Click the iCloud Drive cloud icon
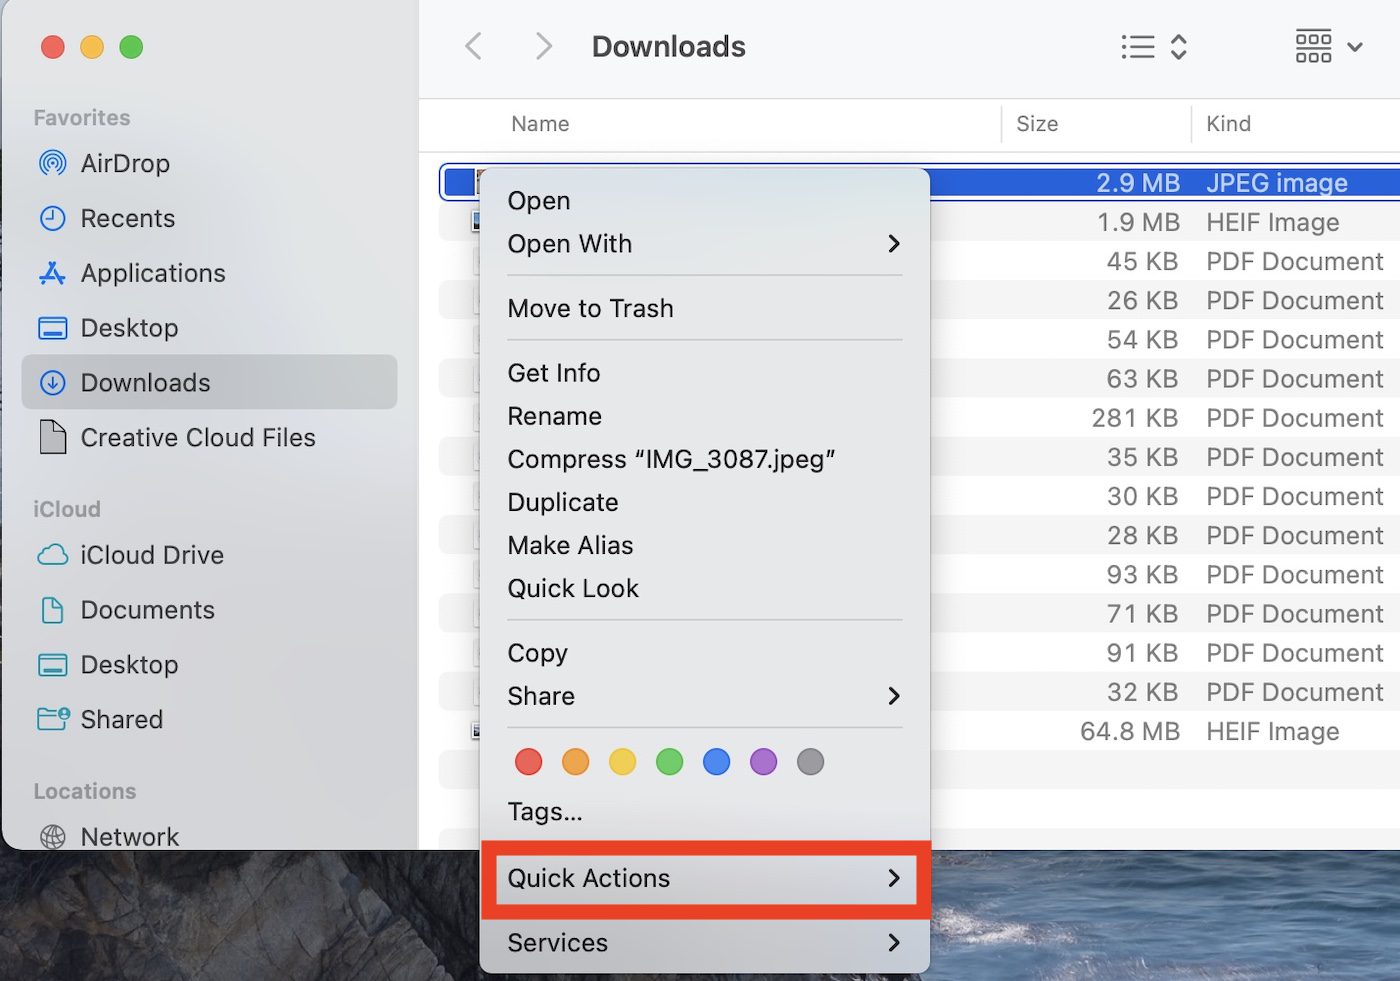The width and height of the screenshot is (1400, 981). coord(52,555)
